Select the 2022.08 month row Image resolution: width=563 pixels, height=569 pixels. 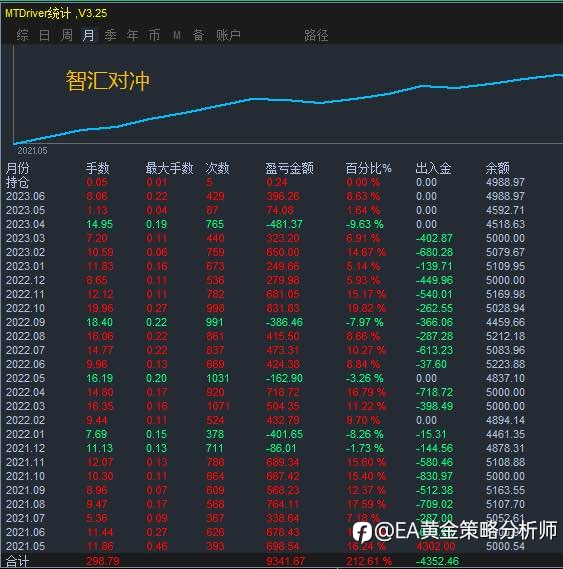[265, 336]
